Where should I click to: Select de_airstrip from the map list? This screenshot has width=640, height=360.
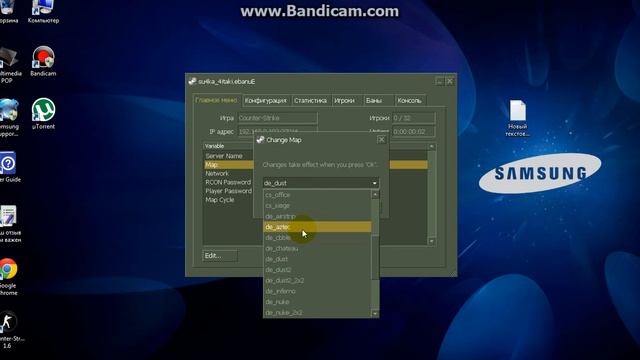(317, 216)
